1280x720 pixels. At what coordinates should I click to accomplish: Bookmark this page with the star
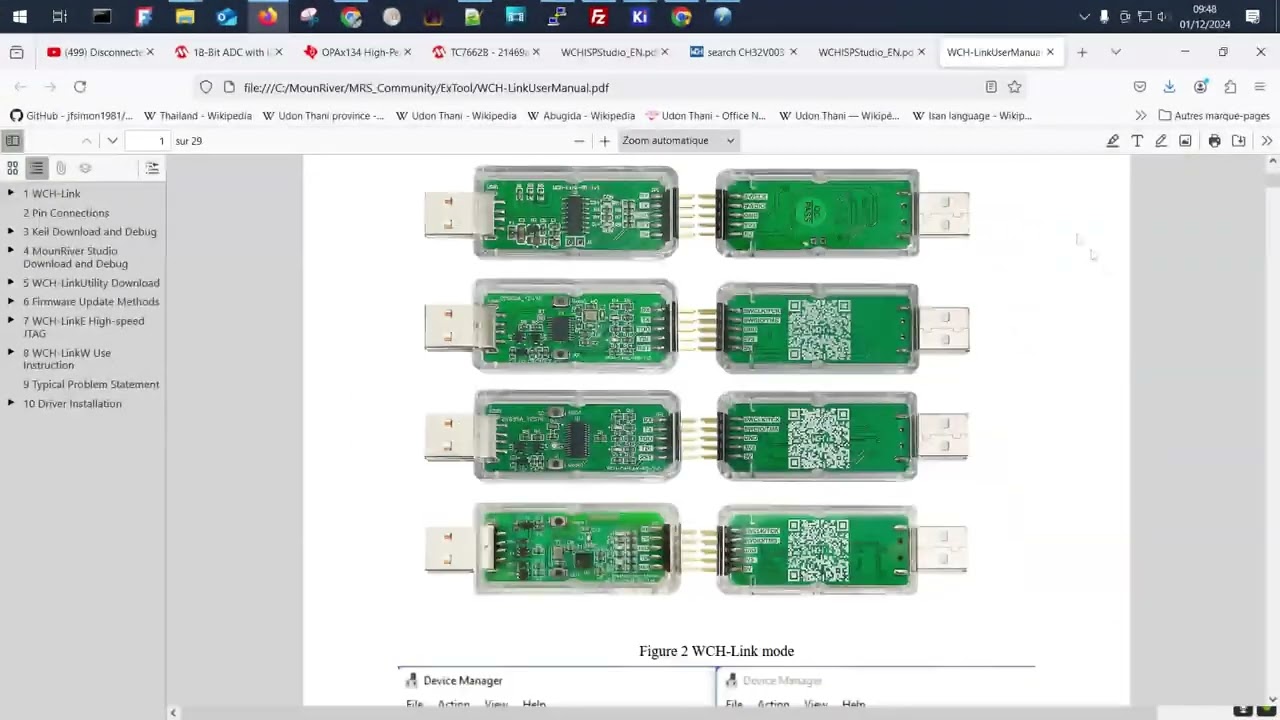coord(1015,87)
